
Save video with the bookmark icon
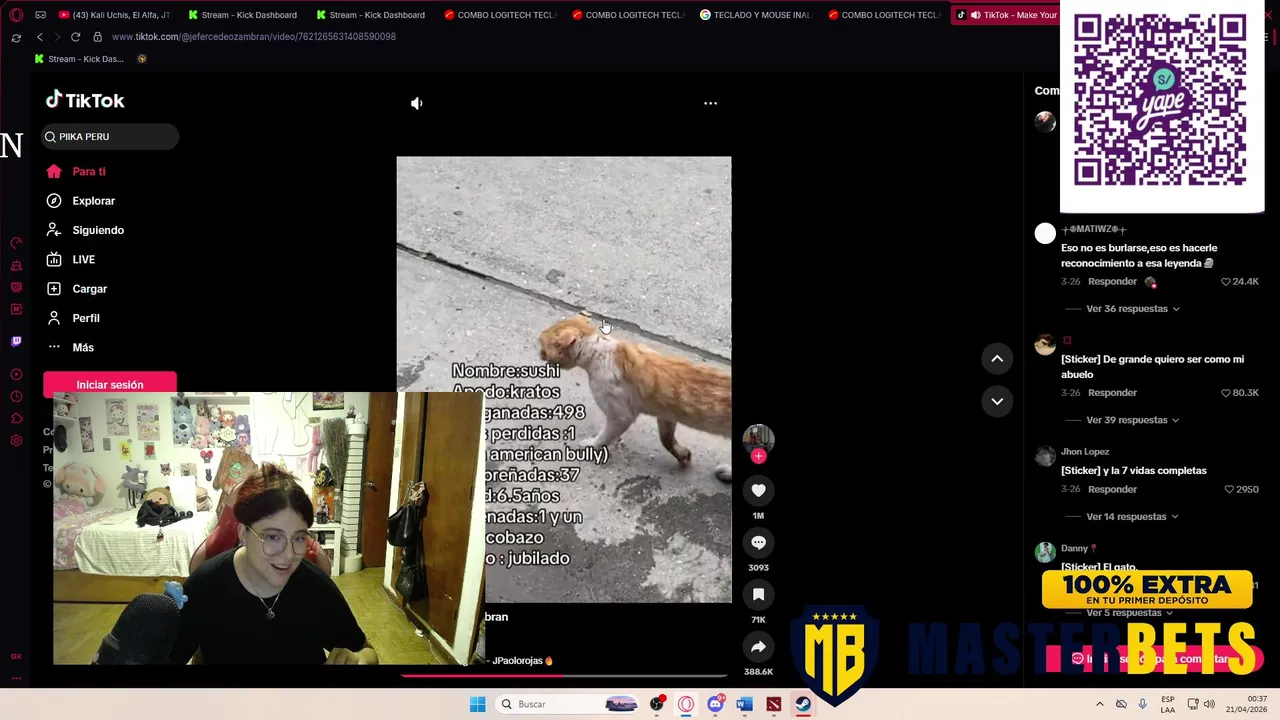click(x=758, y=594)
